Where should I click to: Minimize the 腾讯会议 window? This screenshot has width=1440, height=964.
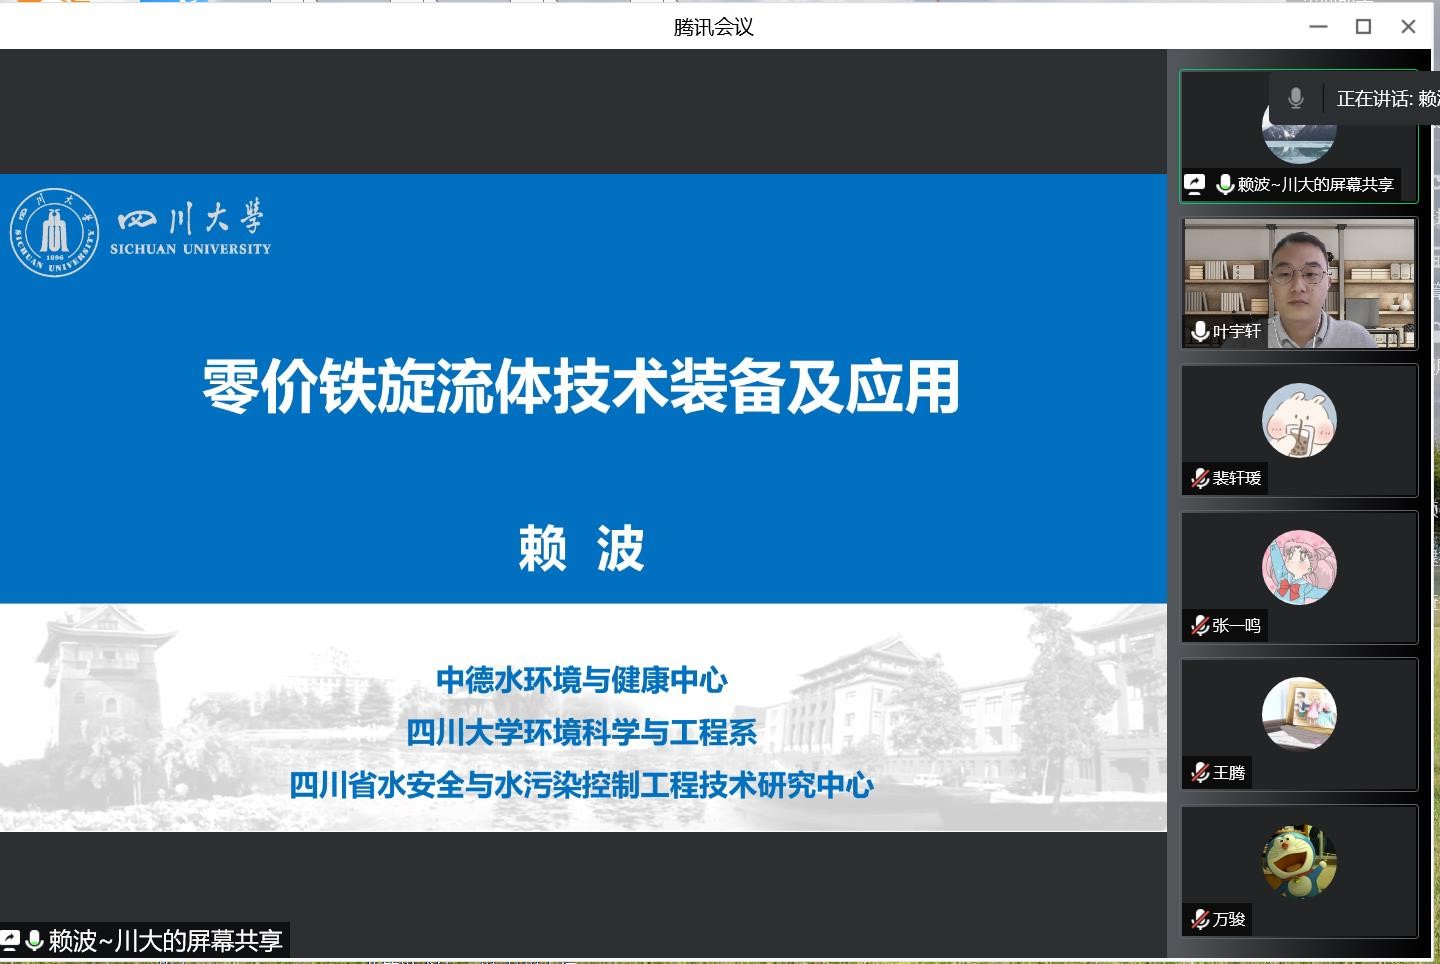pyautogui.click(x=1318, y=27)
